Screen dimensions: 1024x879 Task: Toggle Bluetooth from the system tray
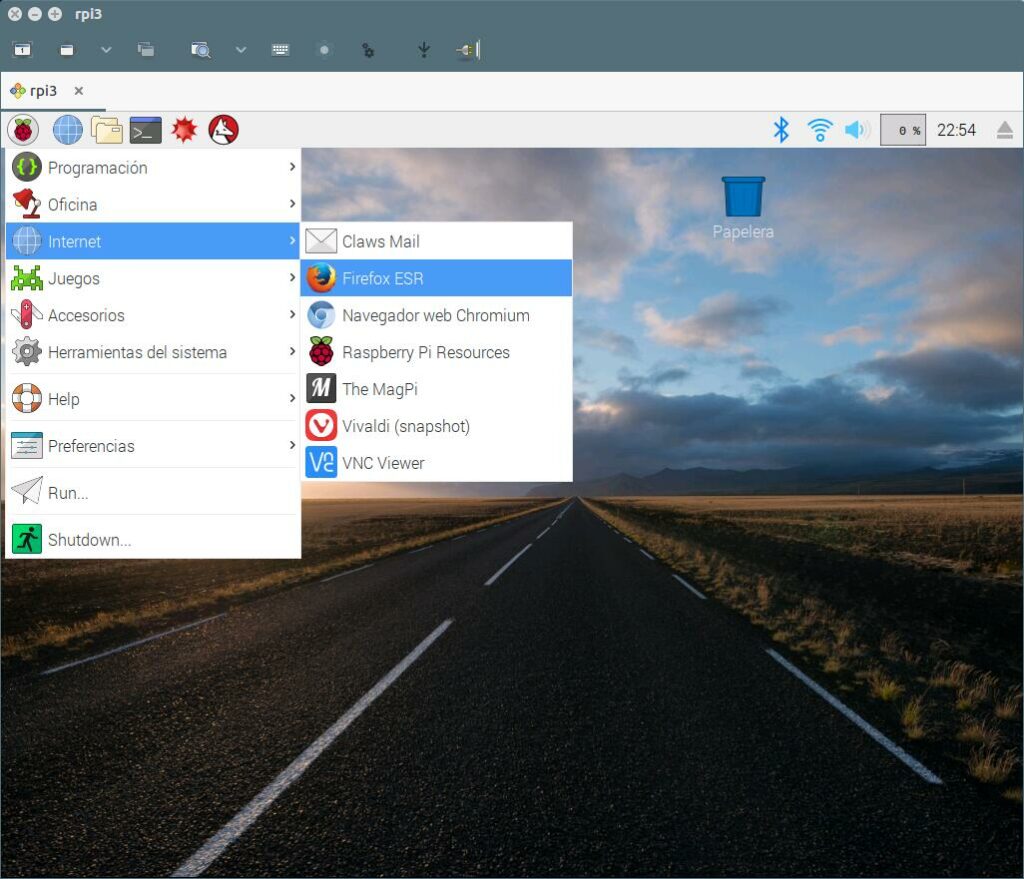[782, 129]
